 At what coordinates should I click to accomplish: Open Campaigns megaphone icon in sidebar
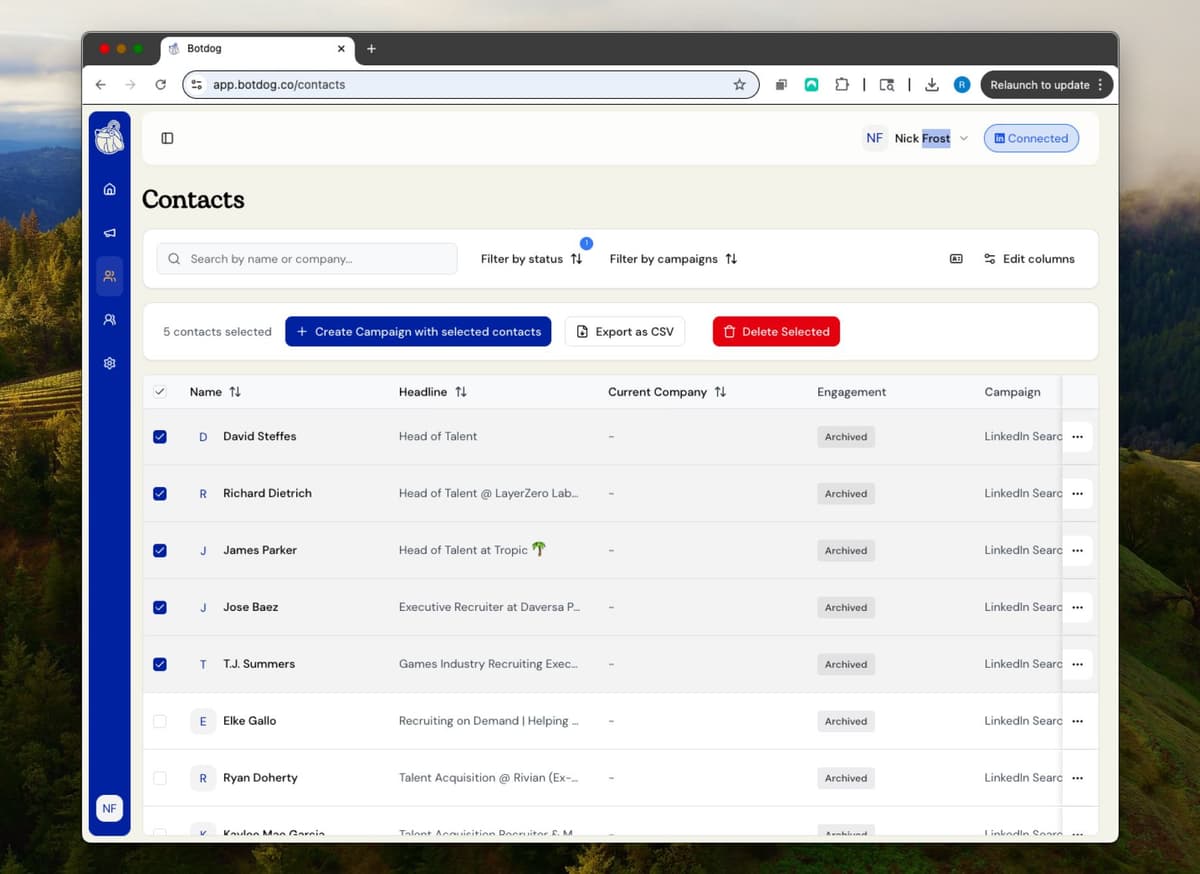[110, 233]
